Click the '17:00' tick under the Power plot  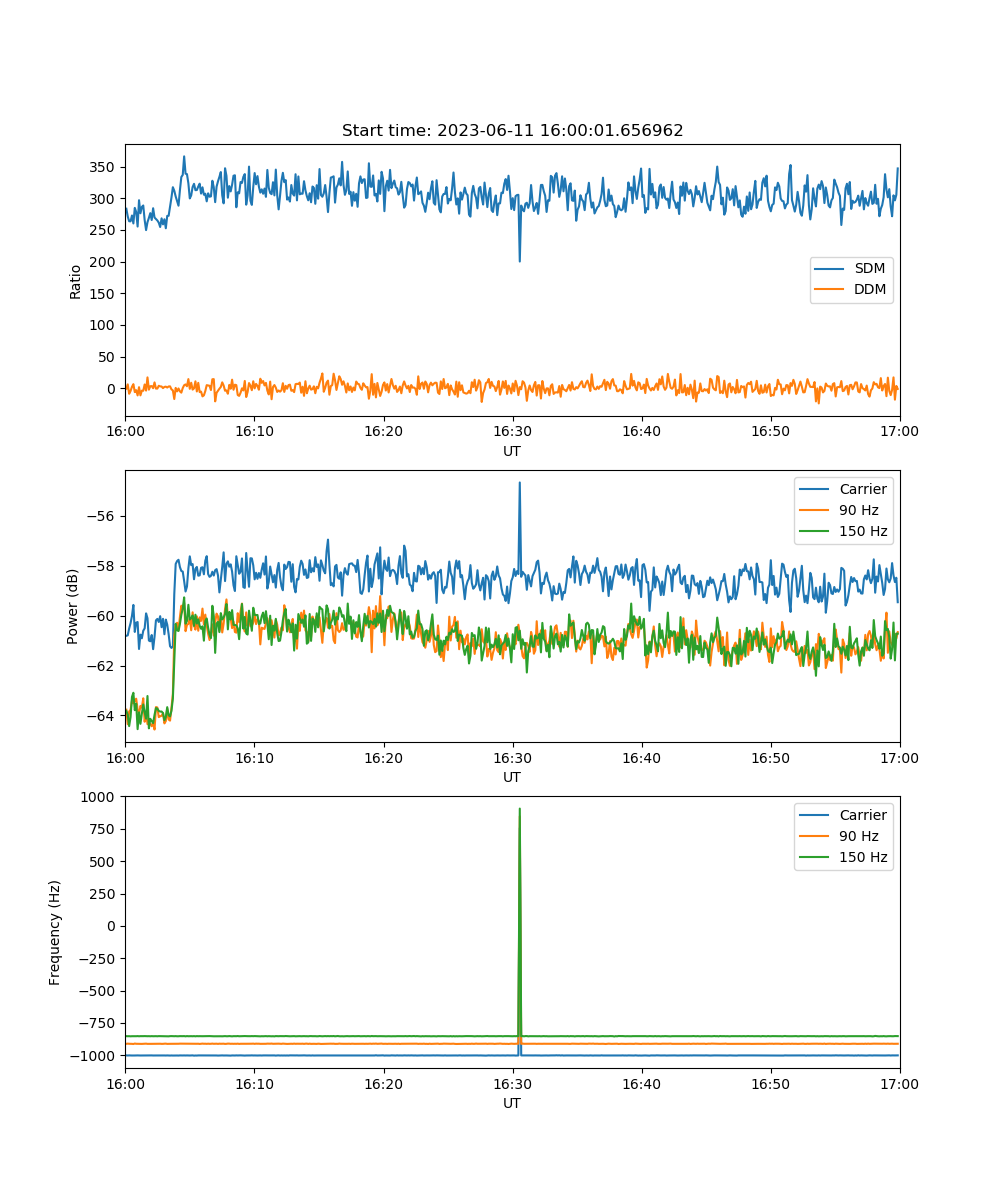[x=899, y=757]
